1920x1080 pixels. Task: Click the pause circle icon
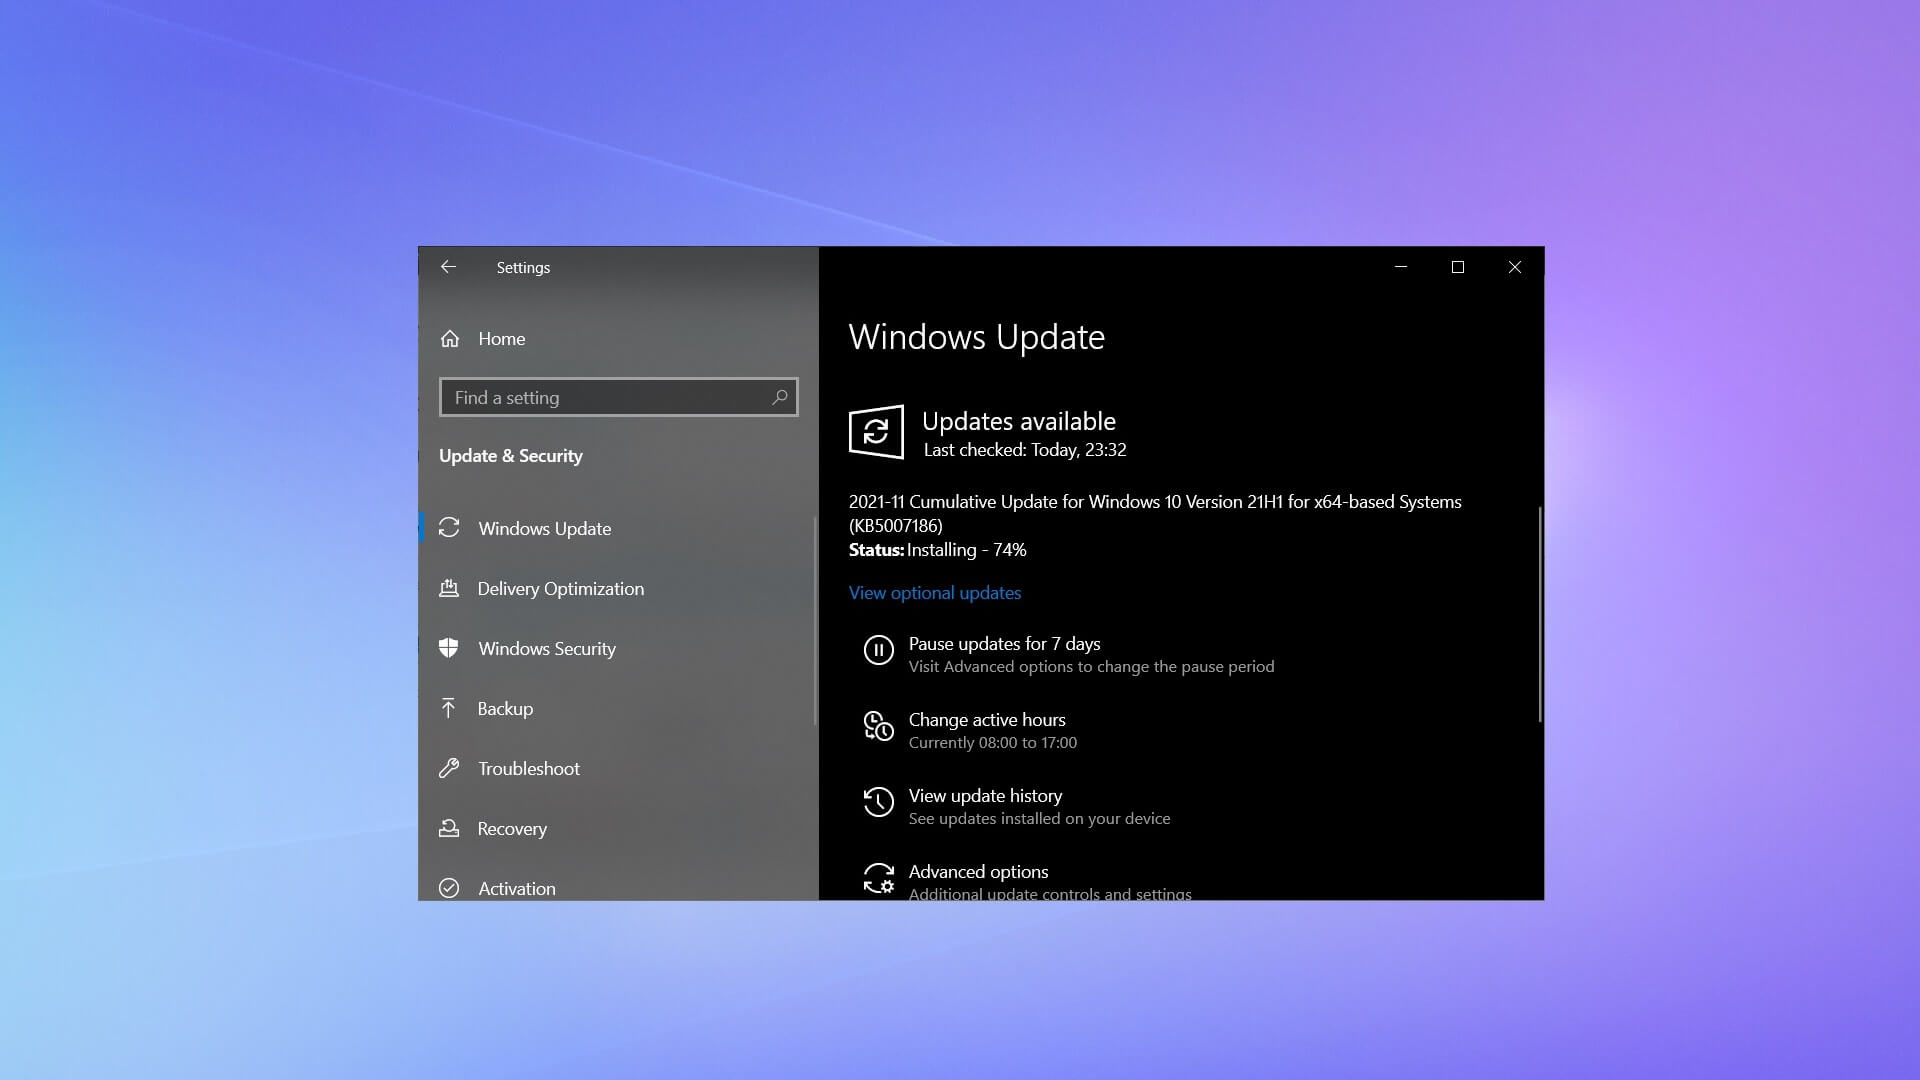[x=878, y=651]
